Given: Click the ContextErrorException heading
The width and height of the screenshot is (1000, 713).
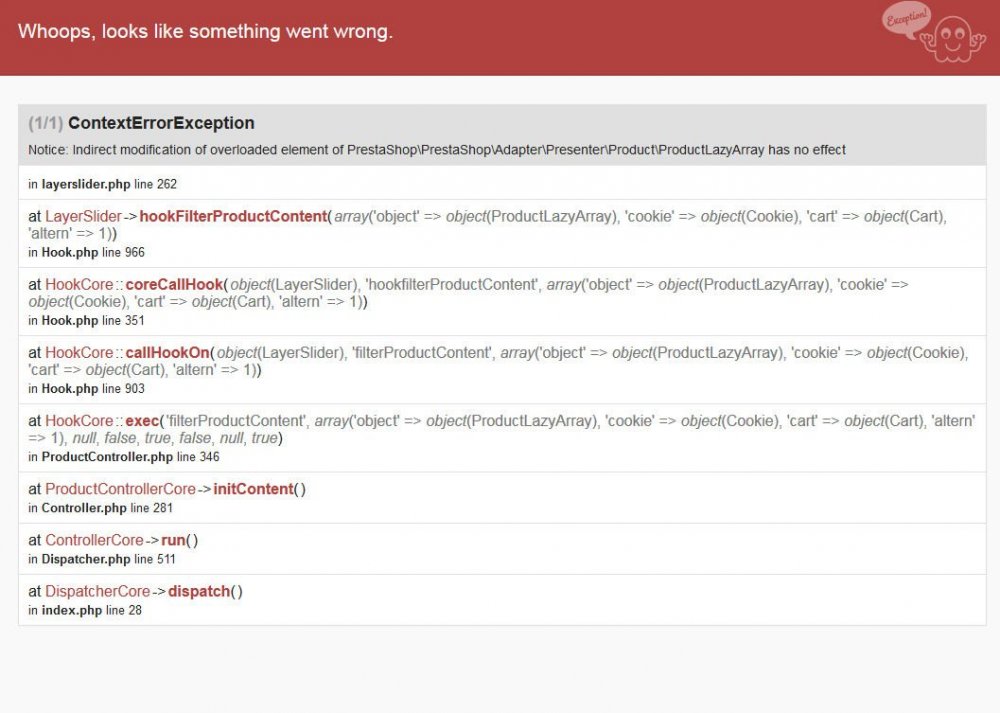Looking at the screenshot, I should 161,123.
